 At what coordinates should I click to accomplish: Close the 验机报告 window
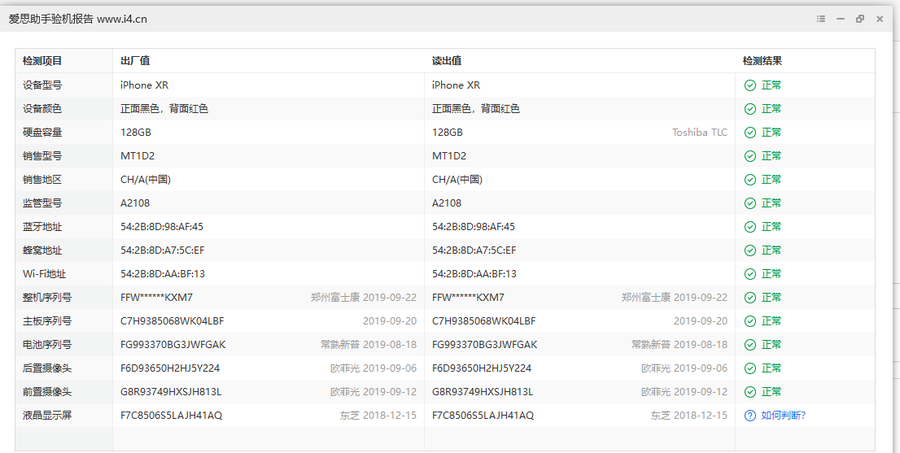pos(879,19)
